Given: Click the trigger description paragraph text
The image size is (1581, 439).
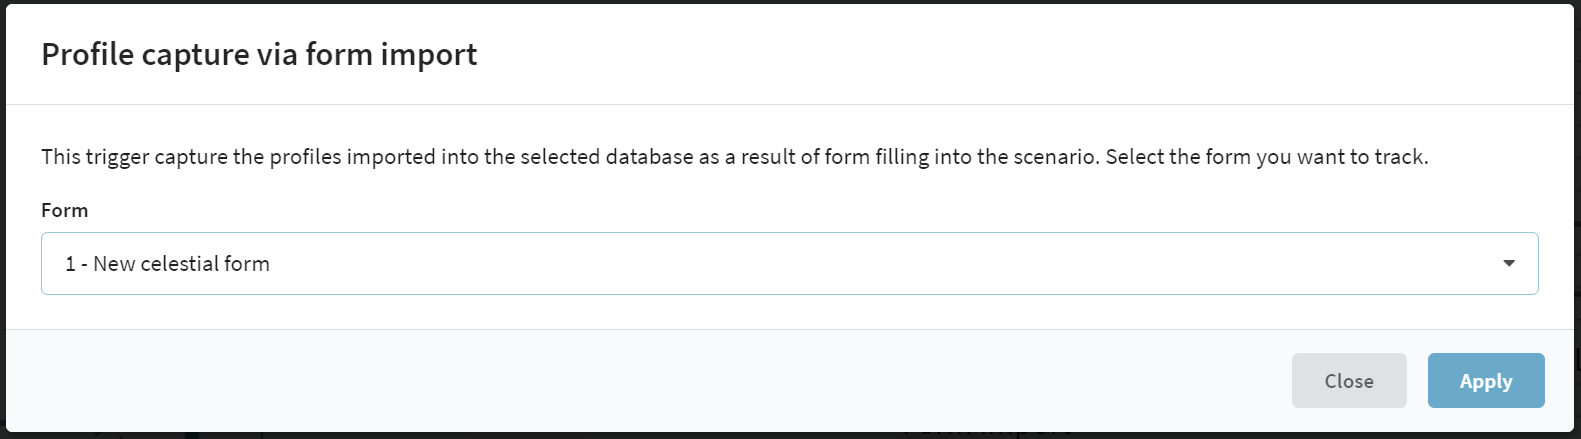Looking at the screenshot, I should click(x=734, y=157).
